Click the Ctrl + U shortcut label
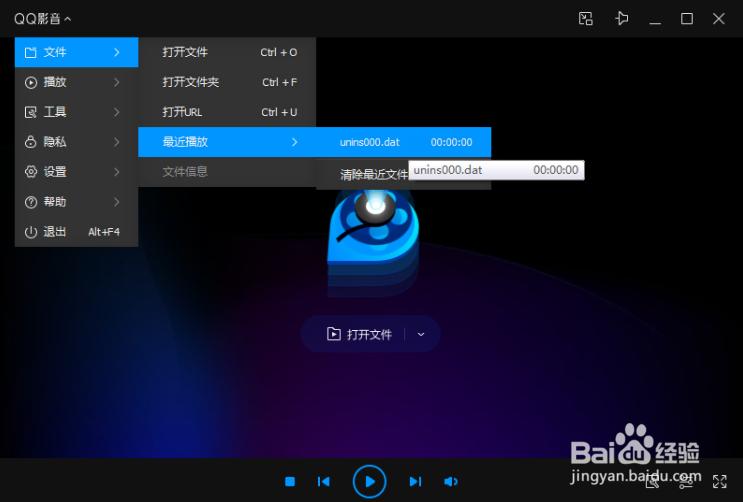This screenshot has width=743, height=502. (279, 112)
